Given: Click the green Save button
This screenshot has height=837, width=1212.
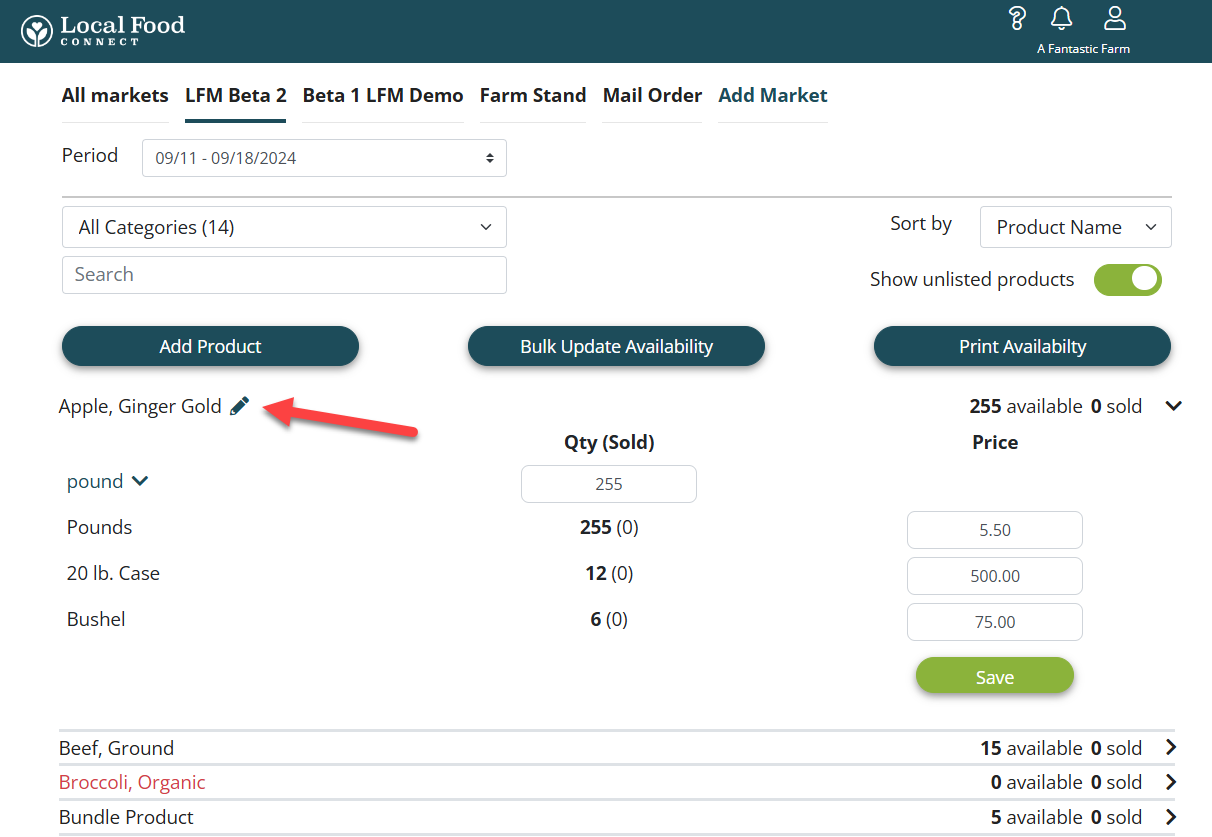Looking at the screenshot, I should coord(994,677).
